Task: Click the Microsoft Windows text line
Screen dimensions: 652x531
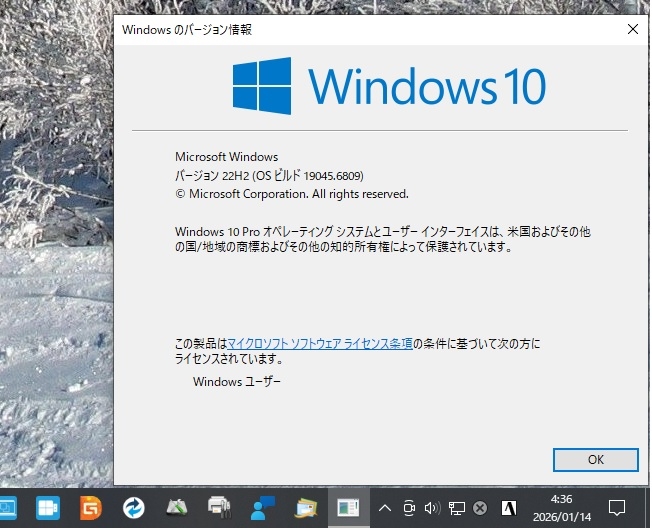Action: click(227, 157)
